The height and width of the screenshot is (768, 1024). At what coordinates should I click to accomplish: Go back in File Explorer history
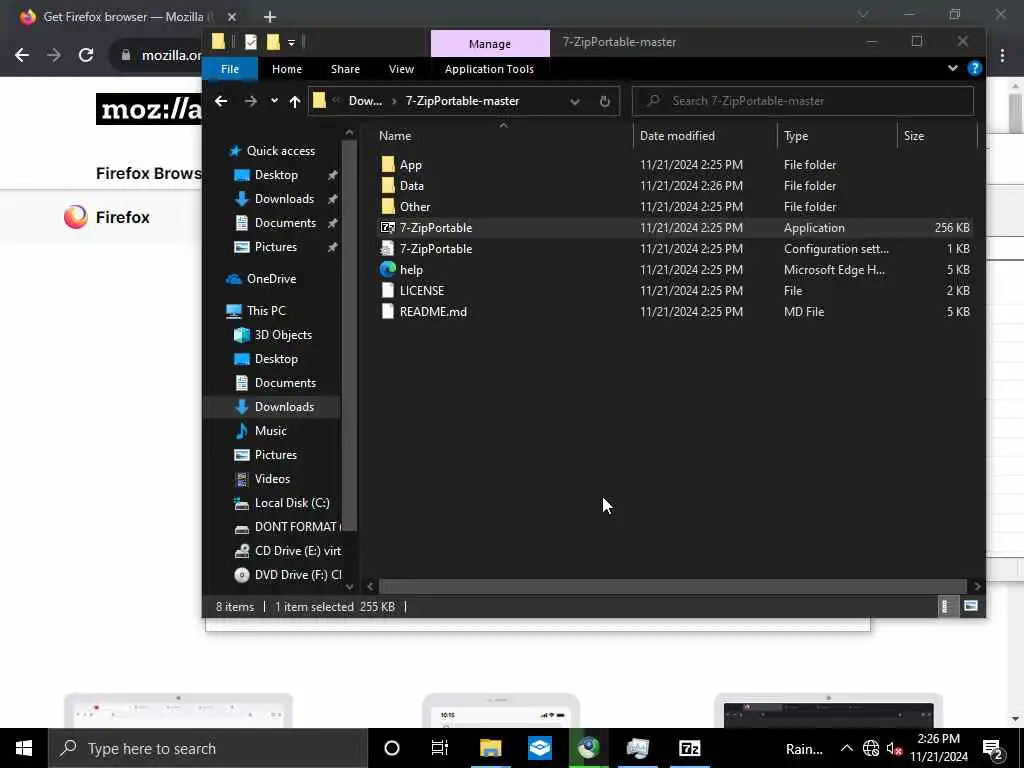(x=221, y=101)
